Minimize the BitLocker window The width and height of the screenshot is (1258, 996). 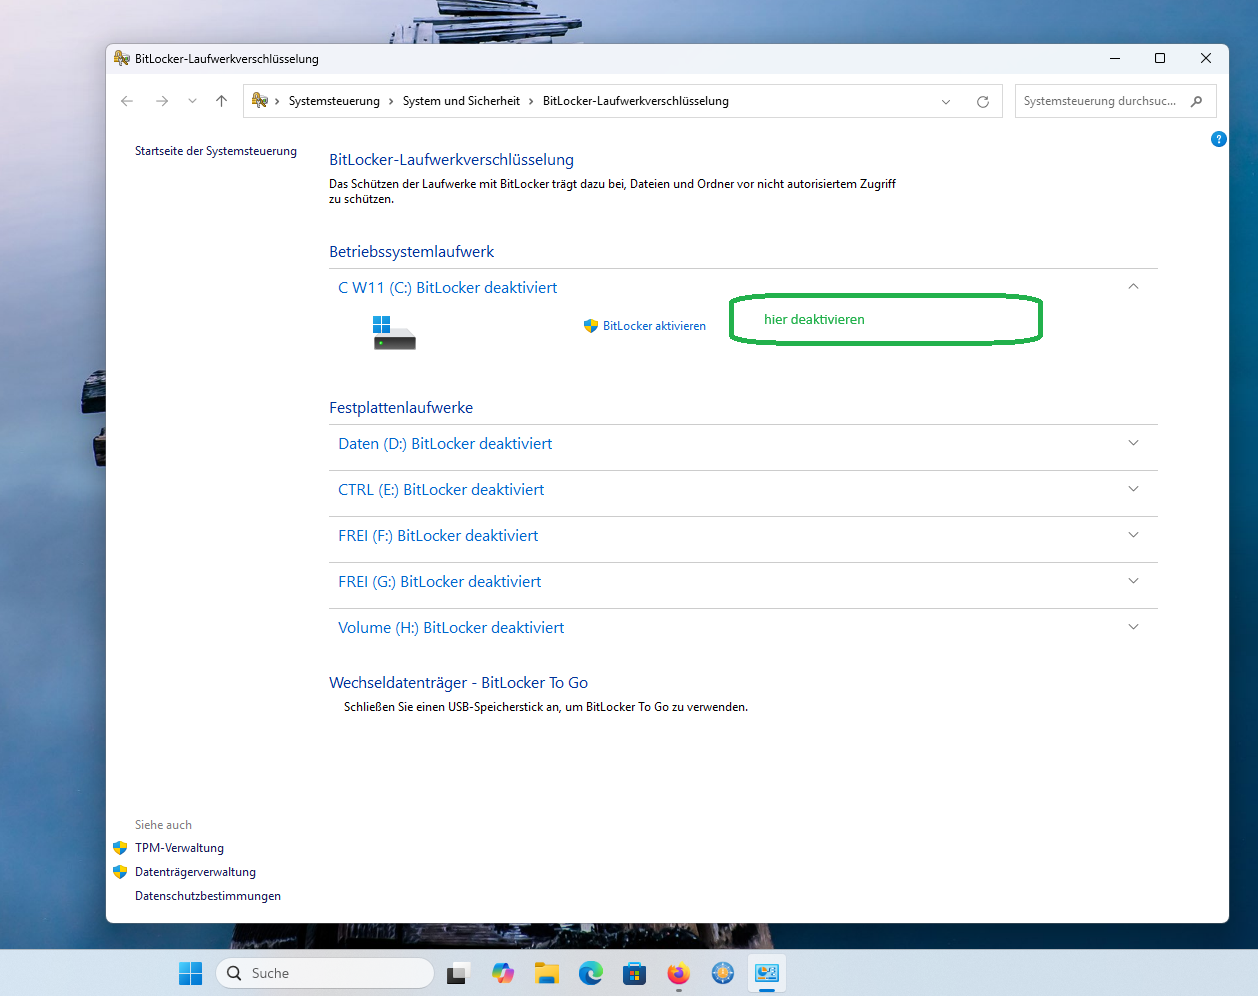(1115, 58)
